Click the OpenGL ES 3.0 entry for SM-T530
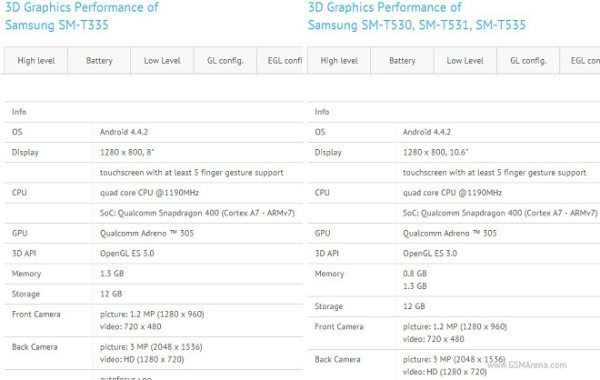 click(430, 253)
